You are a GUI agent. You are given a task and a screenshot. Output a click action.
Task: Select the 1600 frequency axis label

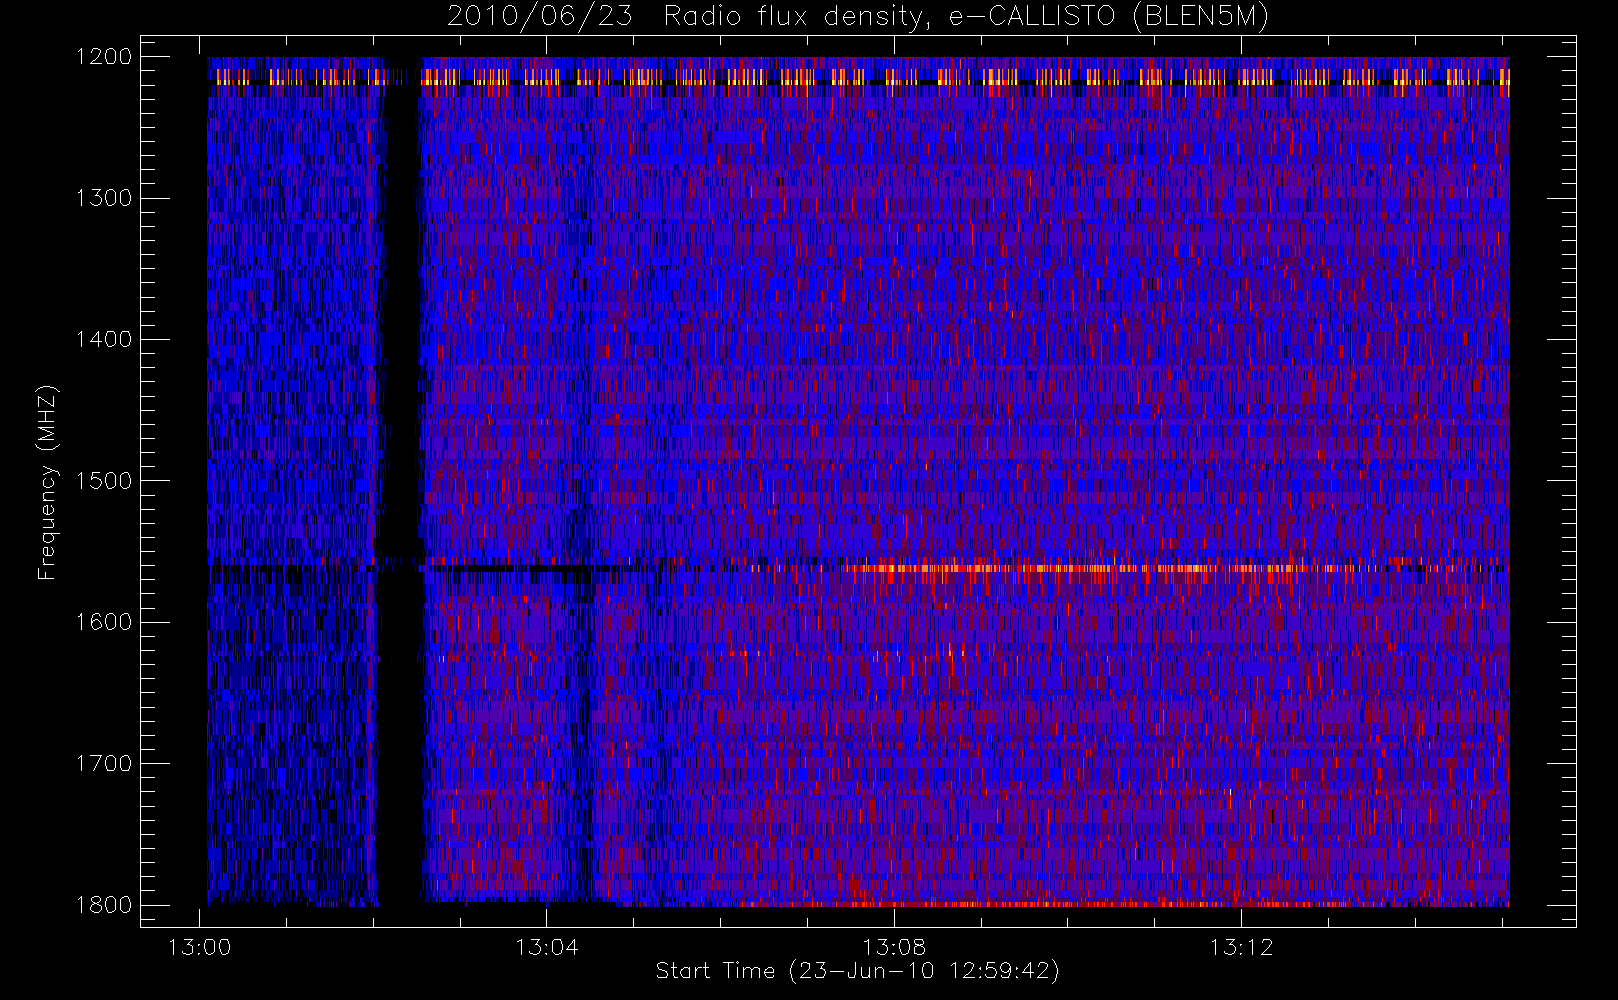pos(105,622)
